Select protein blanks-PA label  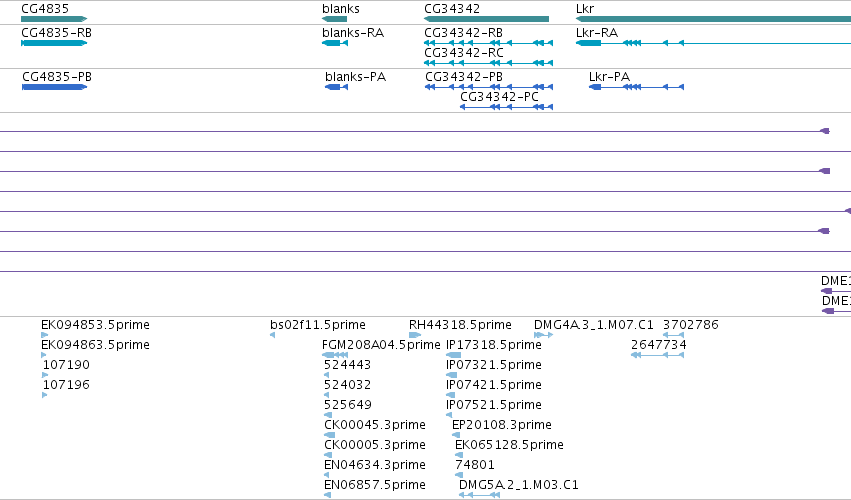pos(355,77)
